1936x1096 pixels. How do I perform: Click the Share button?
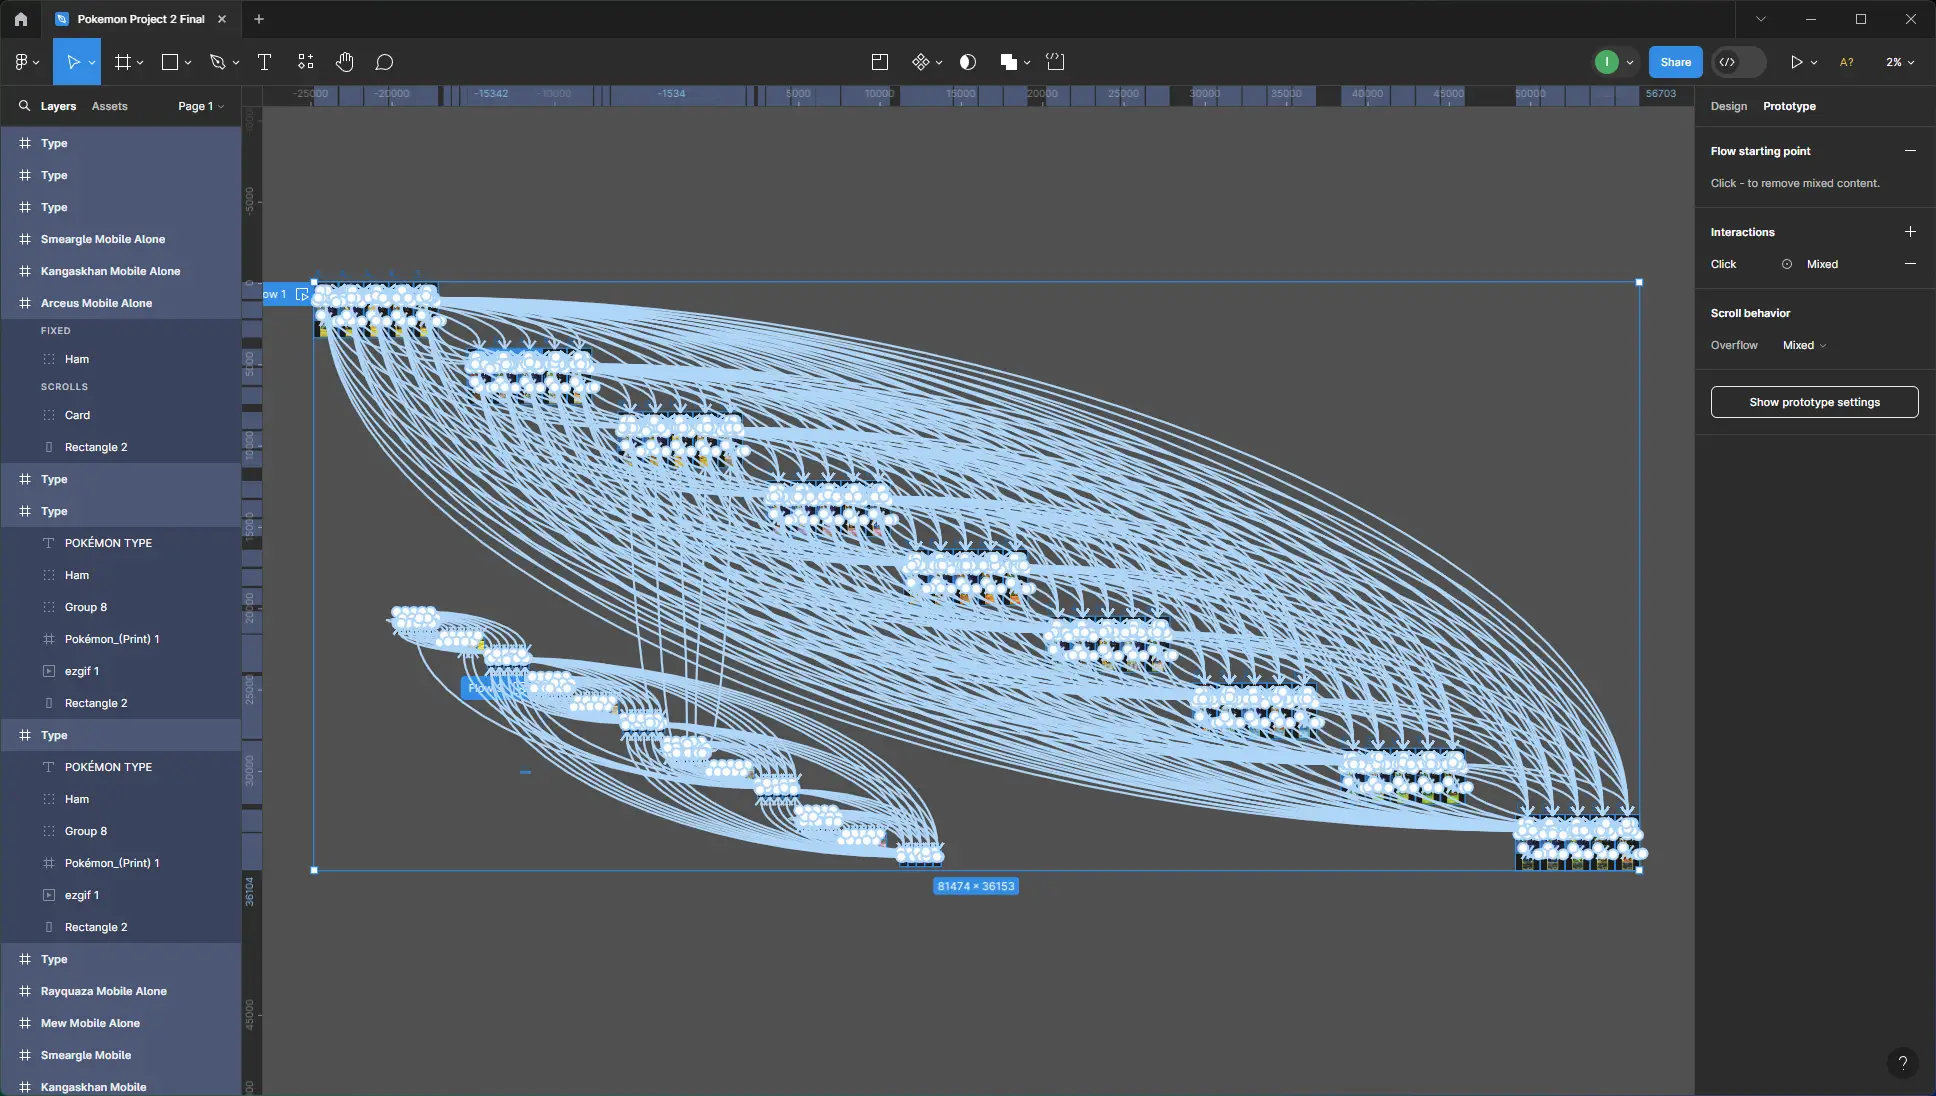click(x=1675, y=62)
